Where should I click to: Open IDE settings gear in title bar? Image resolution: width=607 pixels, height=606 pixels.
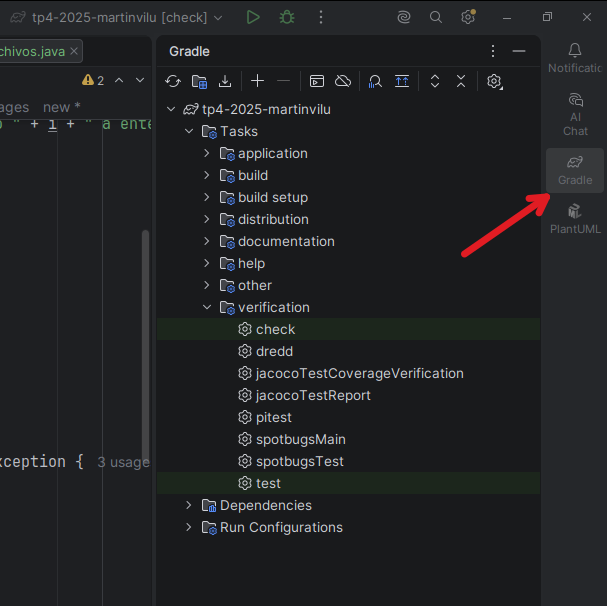[468, 17]
